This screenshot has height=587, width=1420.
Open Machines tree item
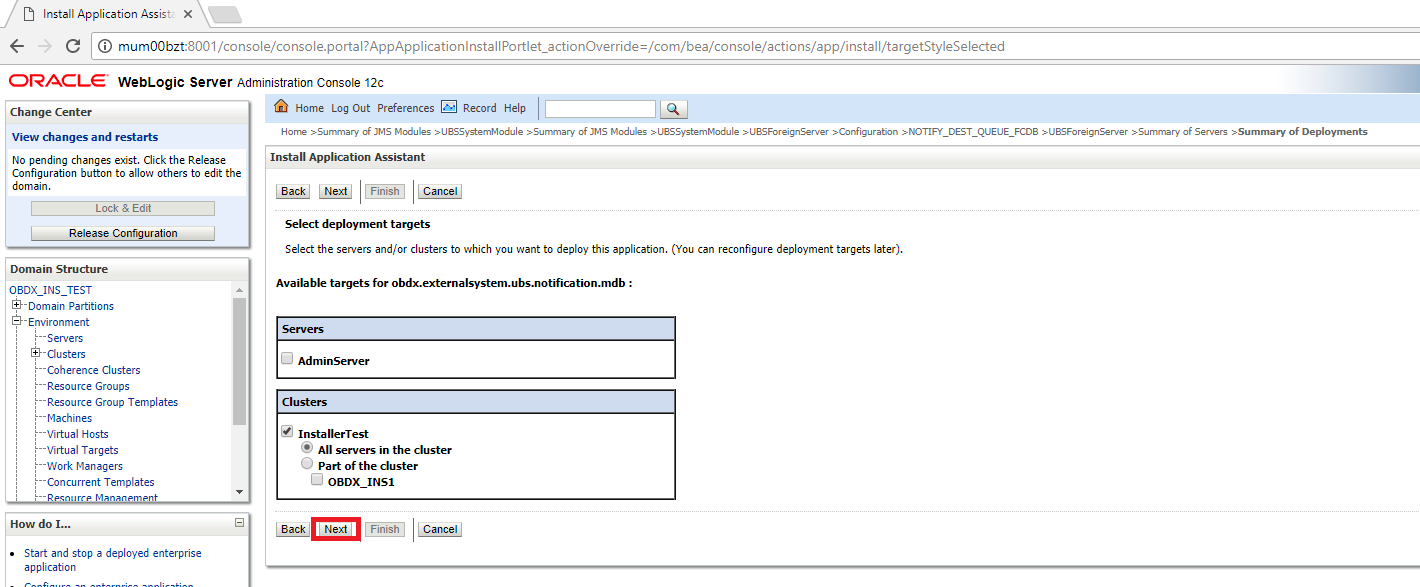click(x=69, y=418)
